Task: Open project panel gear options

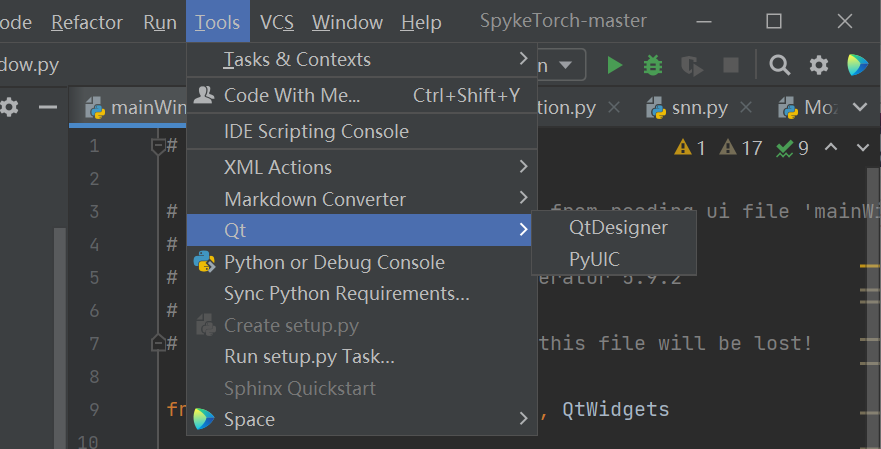Action: [10, 107]
